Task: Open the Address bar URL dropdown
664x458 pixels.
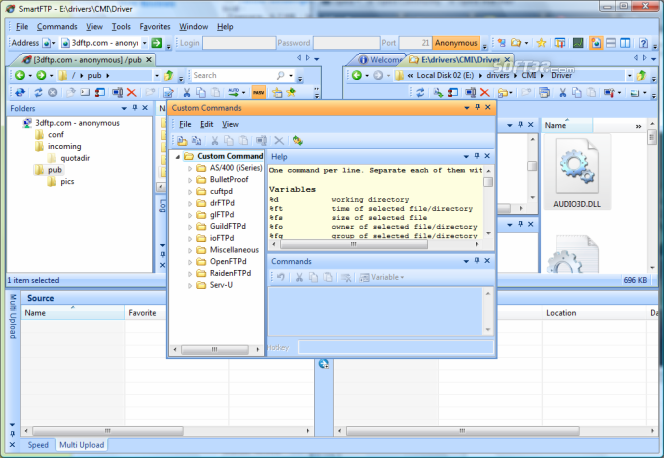Action: [x=144, y=43]
